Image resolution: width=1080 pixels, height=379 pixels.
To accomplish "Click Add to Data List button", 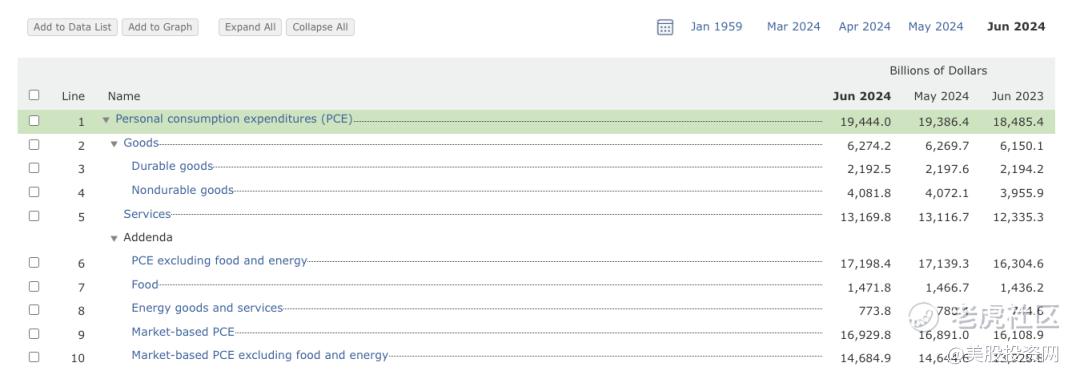I will (x=72, y=28).
